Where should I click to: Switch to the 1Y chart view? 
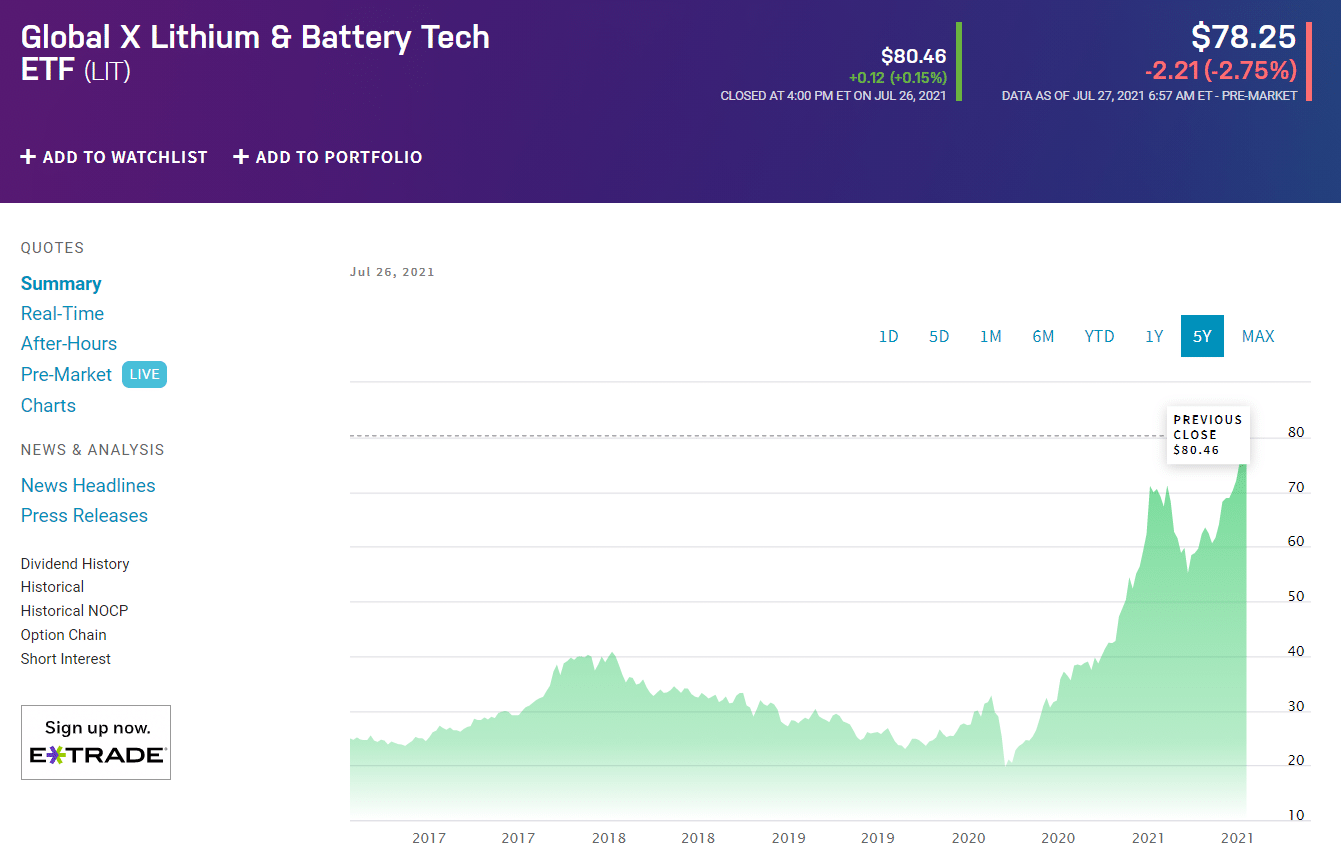[x=1153, y=336]
